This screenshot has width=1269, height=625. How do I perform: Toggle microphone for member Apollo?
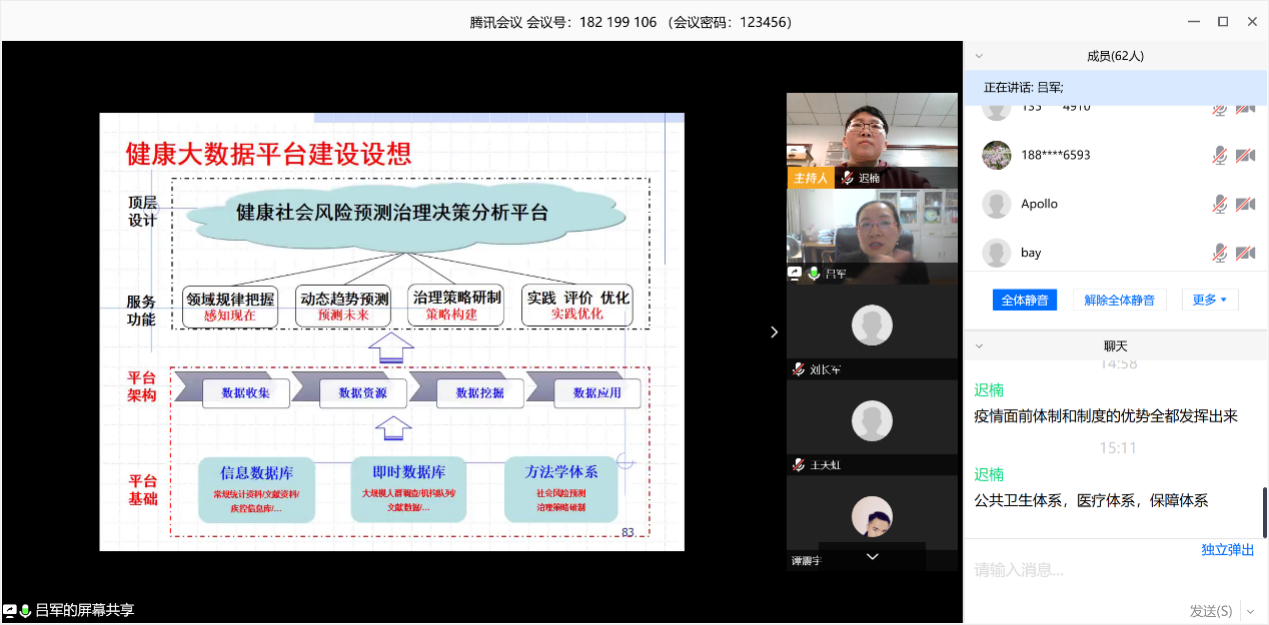click(x=1219, y=204)
